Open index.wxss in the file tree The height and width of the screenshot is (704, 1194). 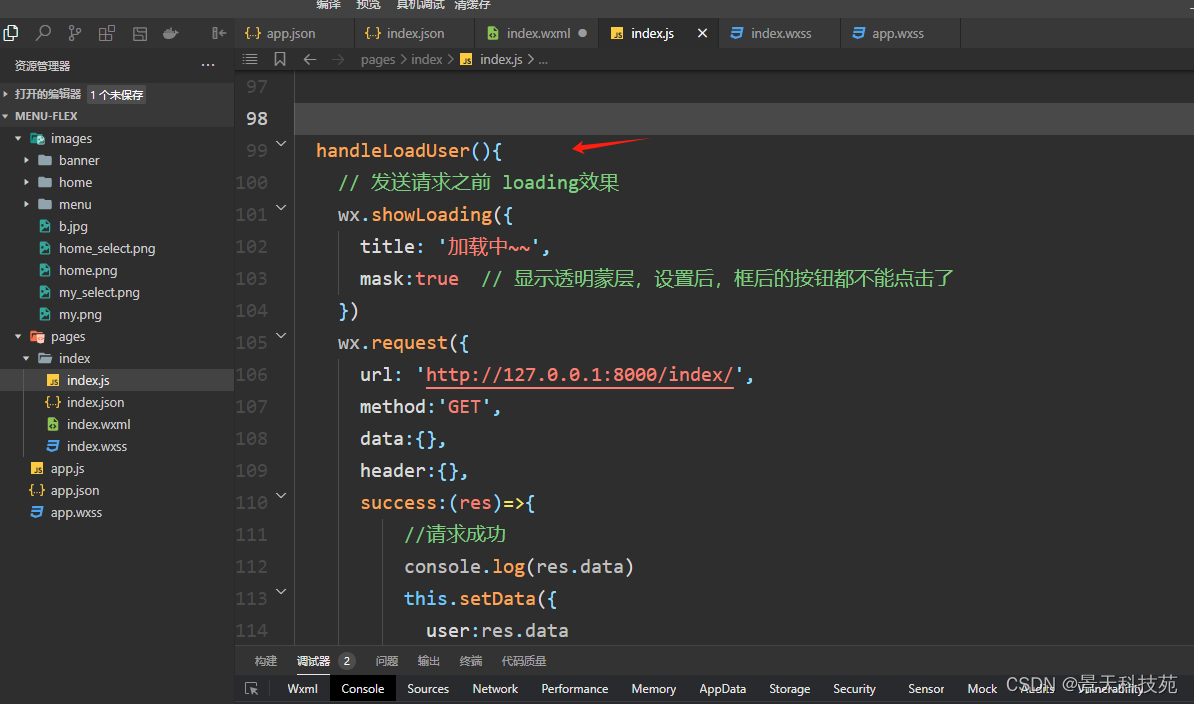pos(97,447)
